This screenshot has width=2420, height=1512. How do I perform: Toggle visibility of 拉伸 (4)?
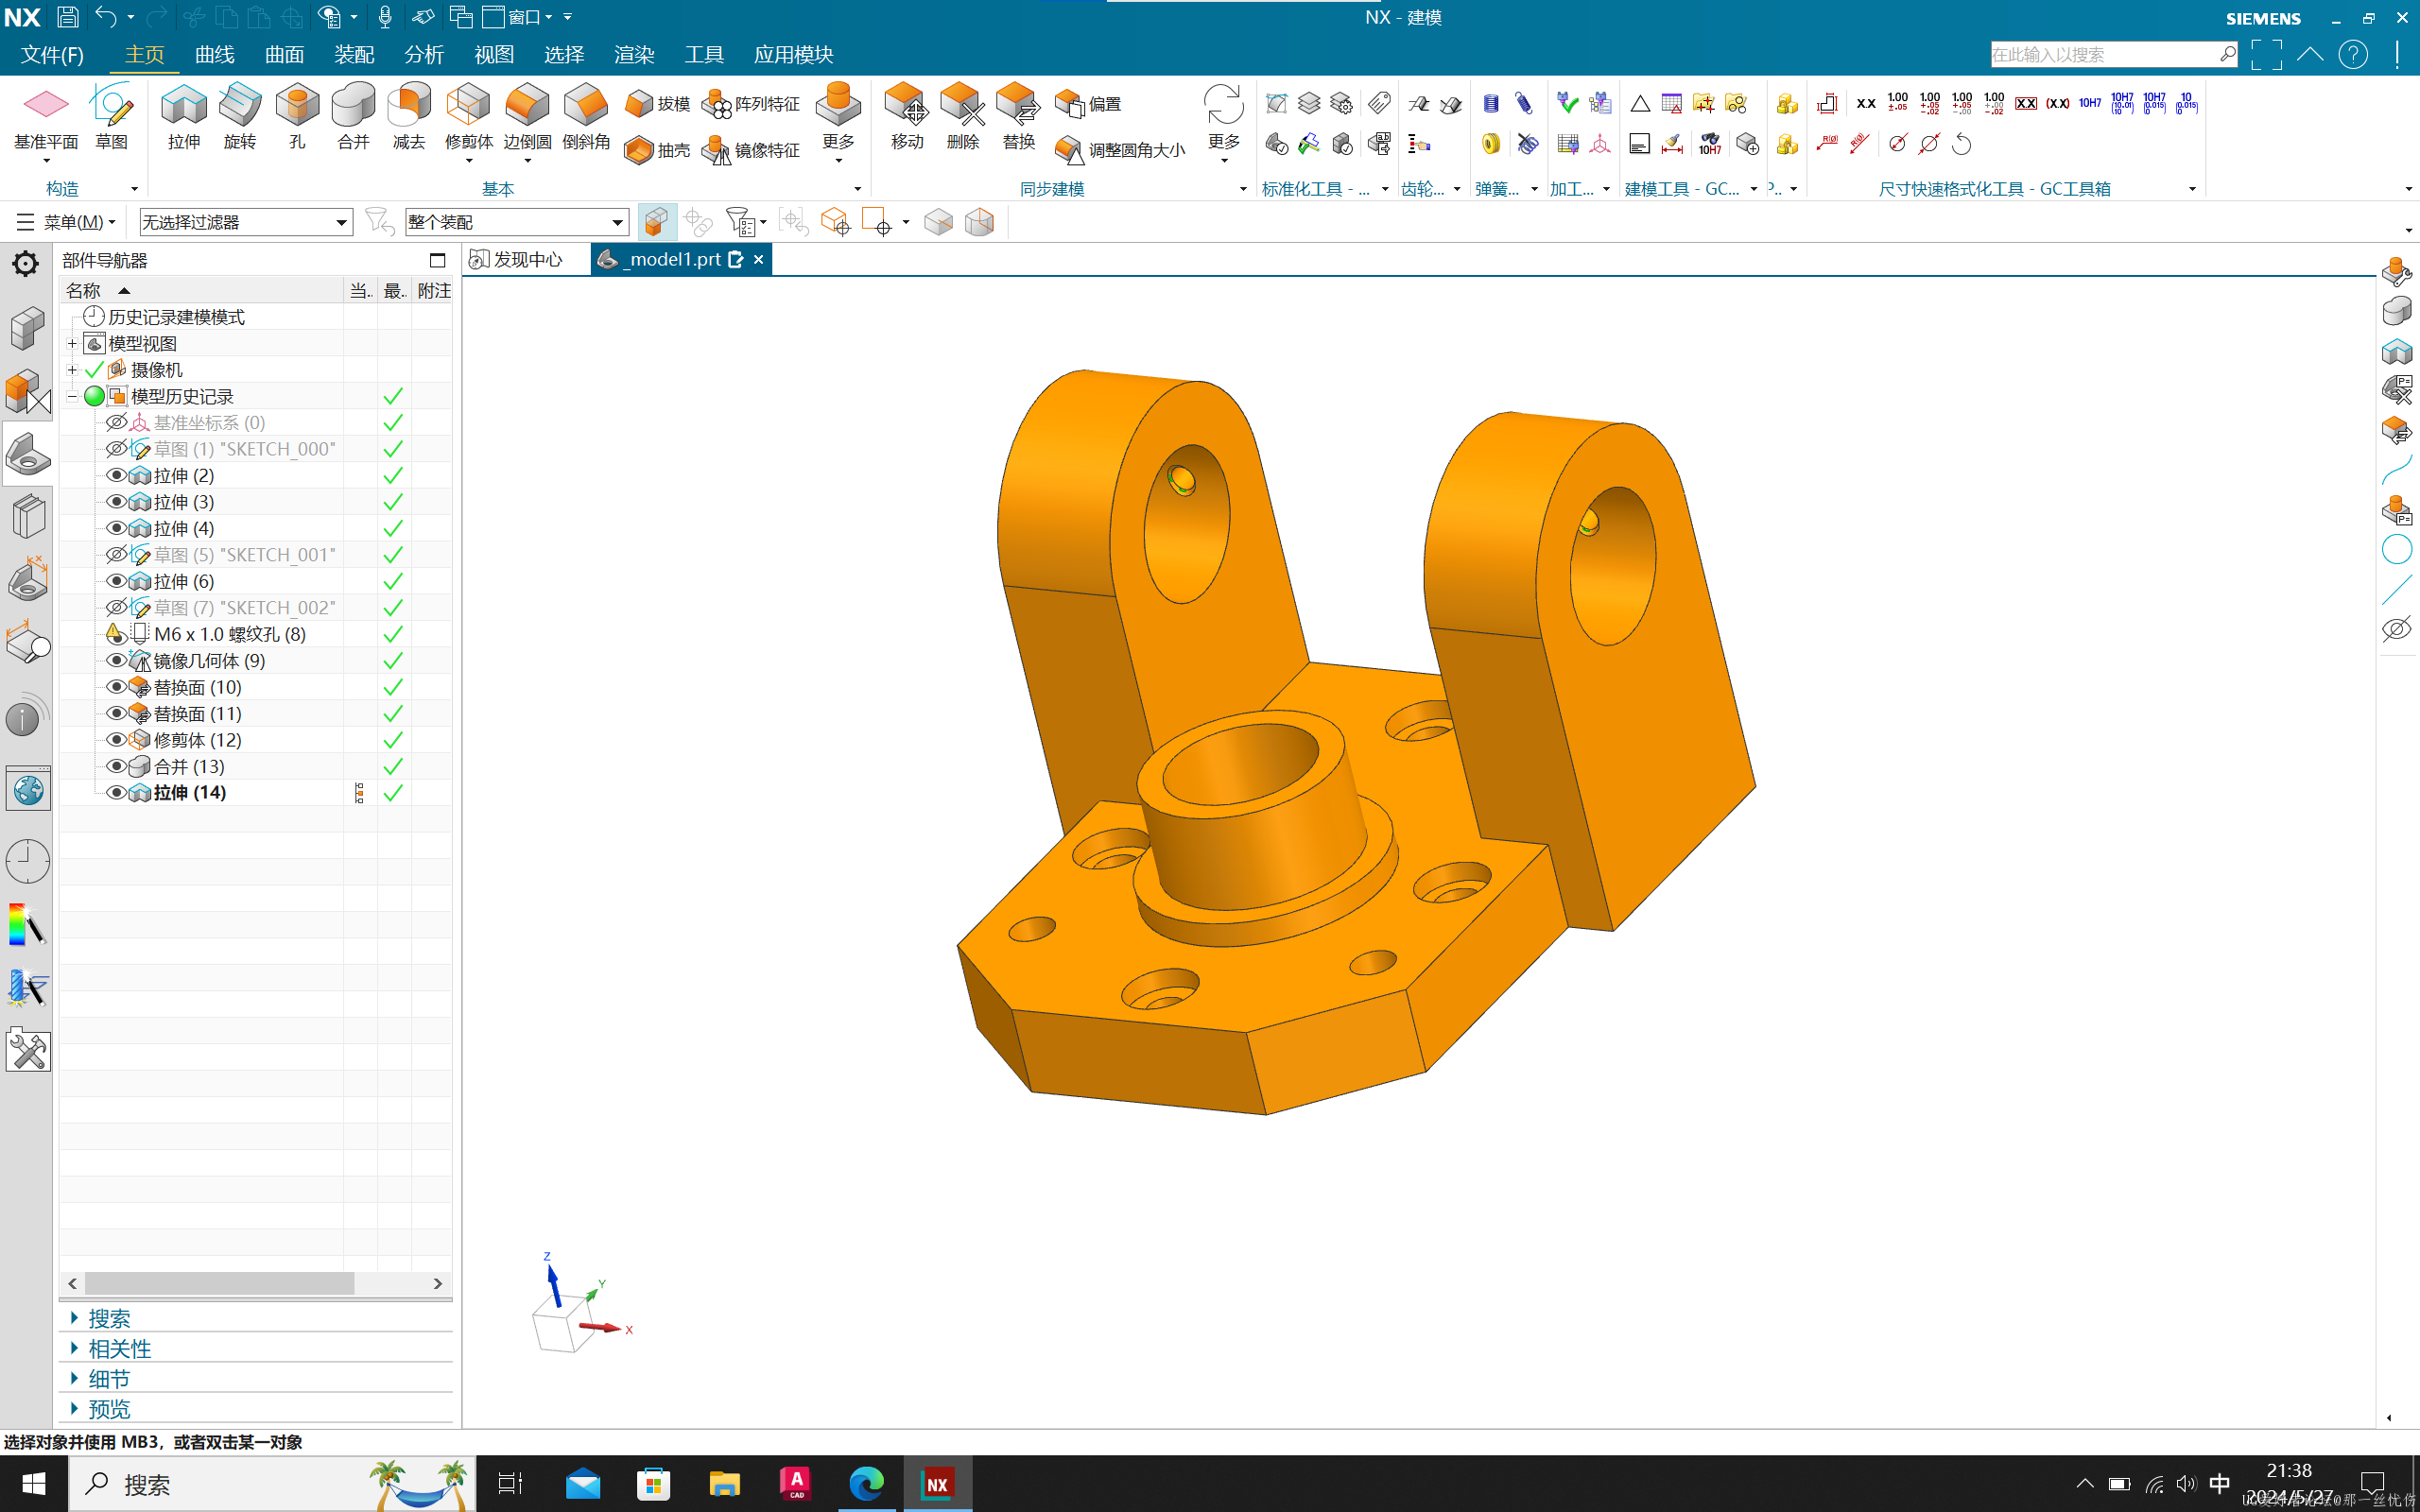(116, 528)
